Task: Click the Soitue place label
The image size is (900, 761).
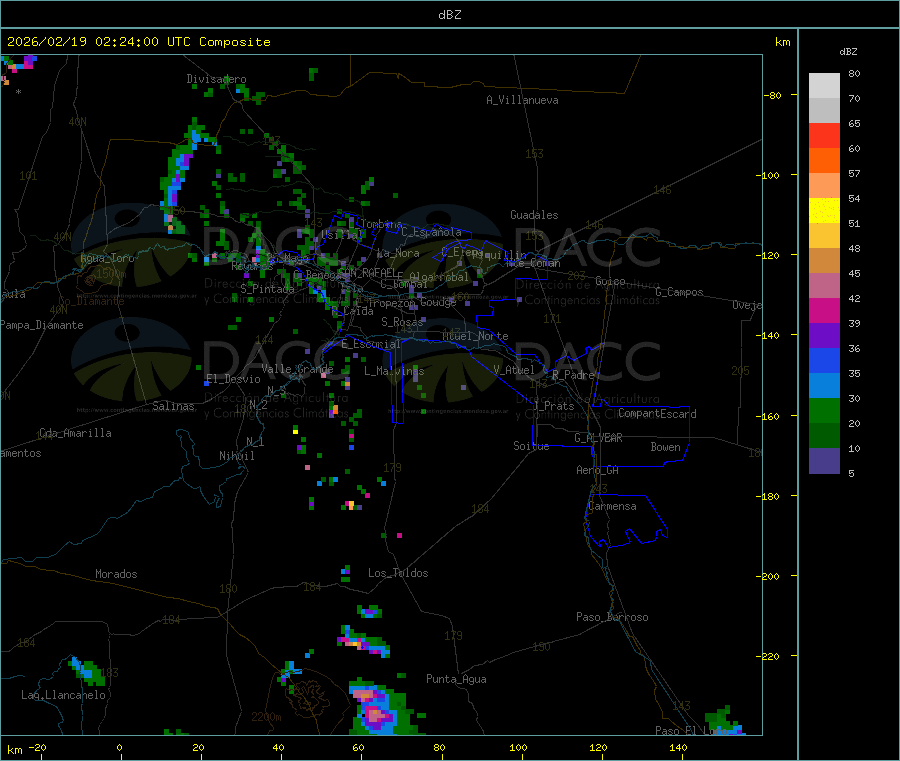Action: [531, 446]
